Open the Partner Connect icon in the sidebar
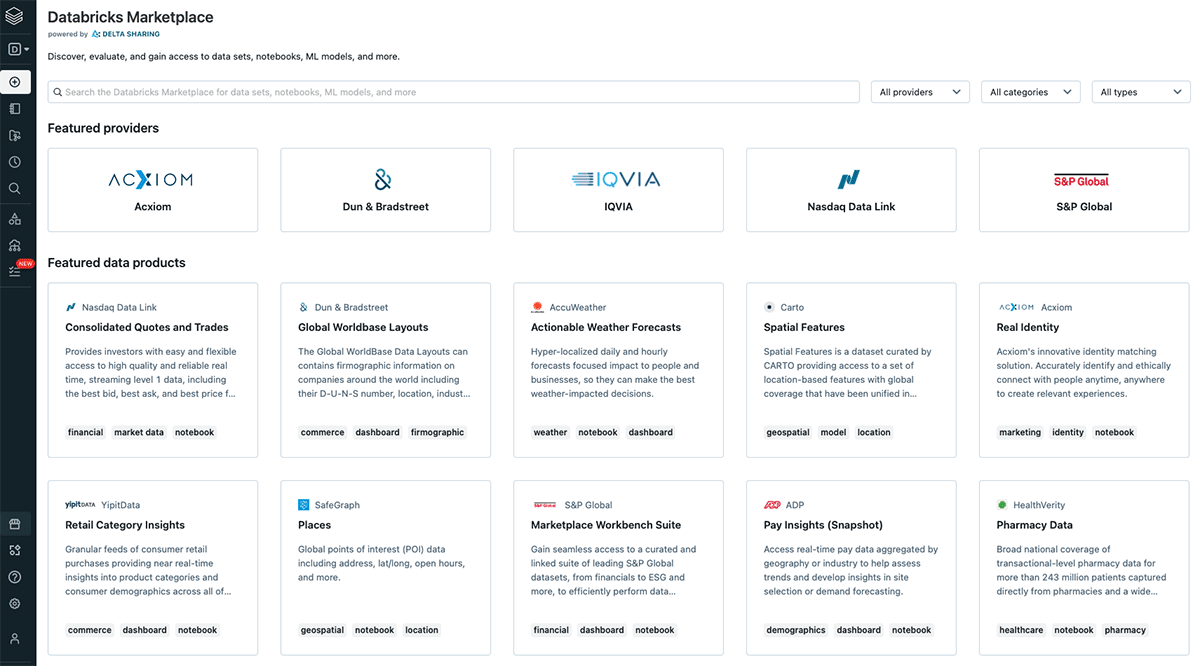1200x666 pixels. (15, 550)
